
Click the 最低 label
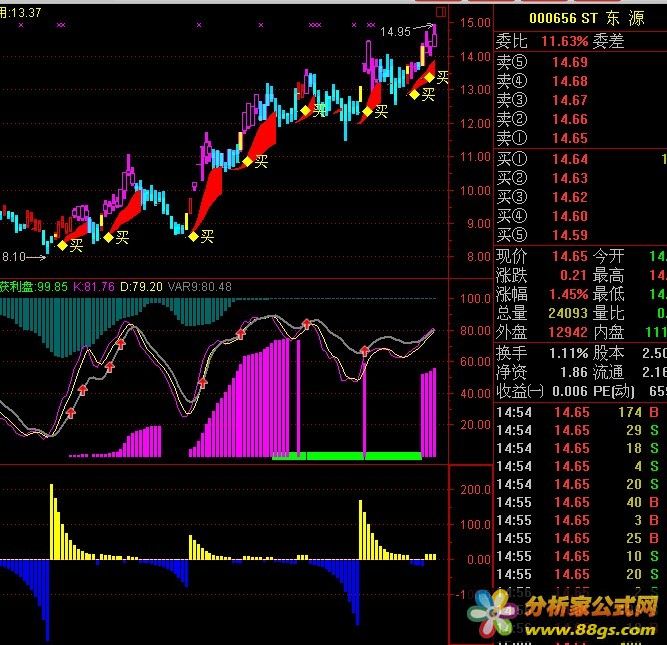[x=608, y=294]
